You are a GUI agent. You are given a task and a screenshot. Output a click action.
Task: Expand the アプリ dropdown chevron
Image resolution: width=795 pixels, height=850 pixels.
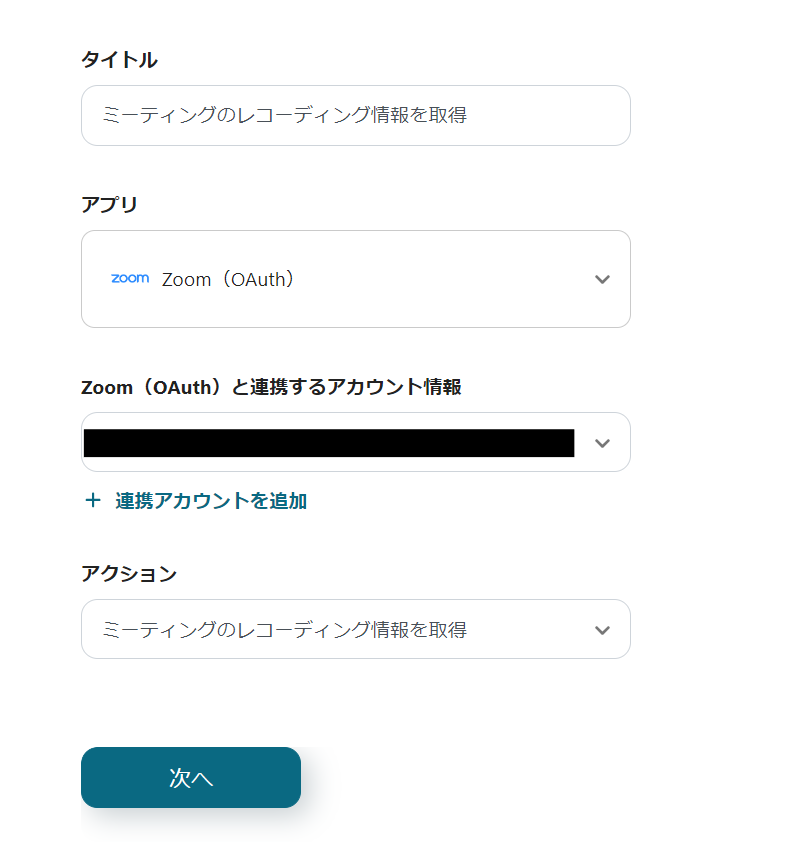pyautogui.click(x=602, y=280)
